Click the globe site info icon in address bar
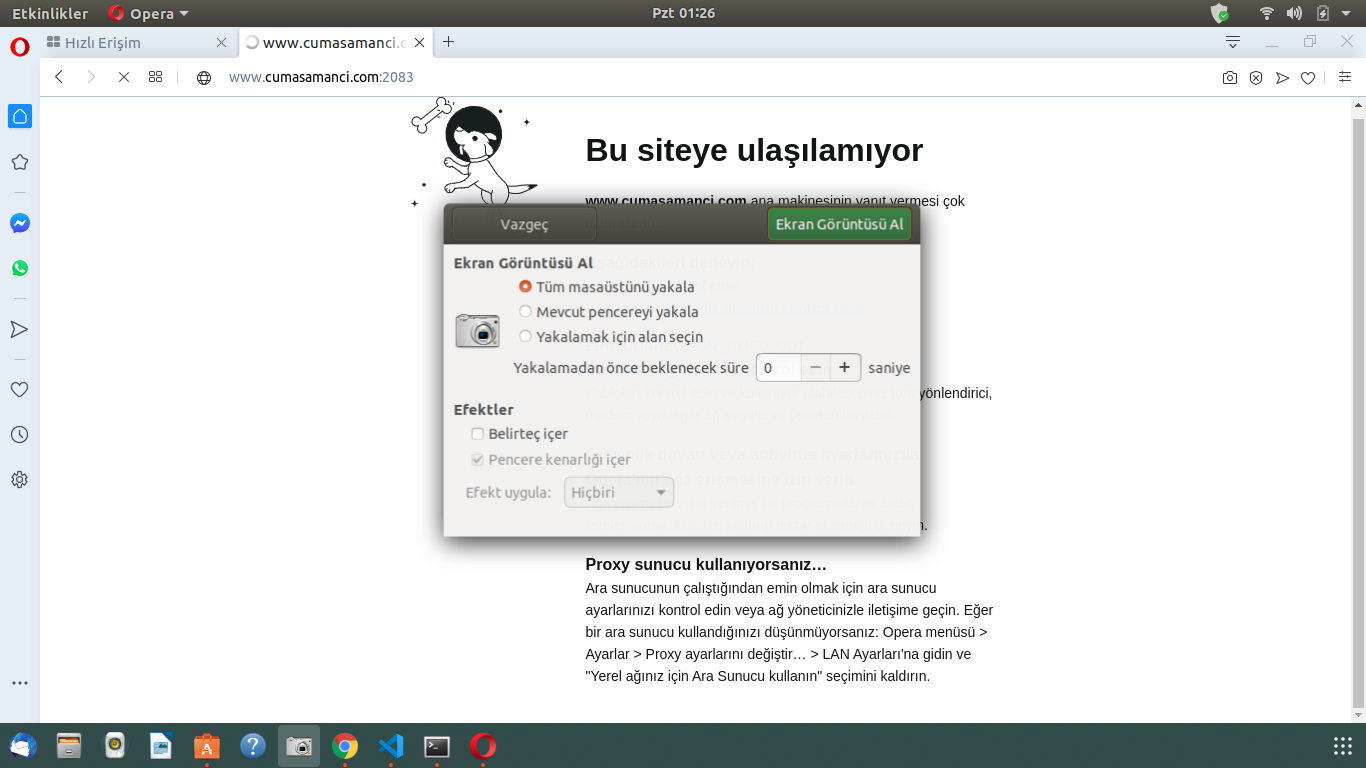This screenshot has width=1366, height=768. click(x=204, y=77)
